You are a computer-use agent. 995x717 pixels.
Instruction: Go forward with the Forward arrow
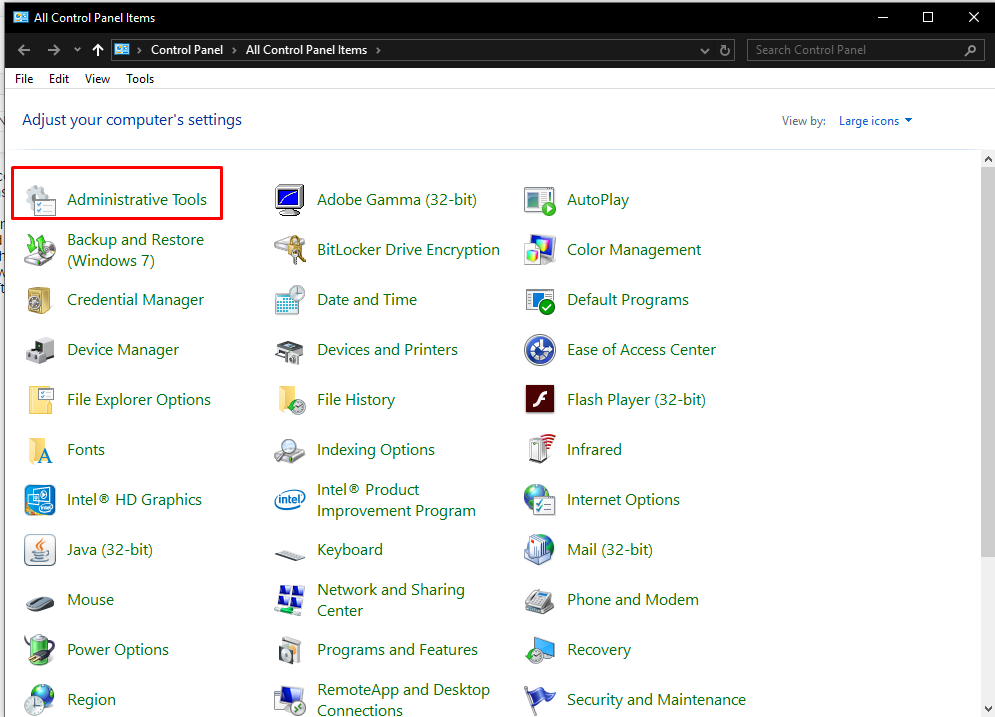(x=54, y=49)
